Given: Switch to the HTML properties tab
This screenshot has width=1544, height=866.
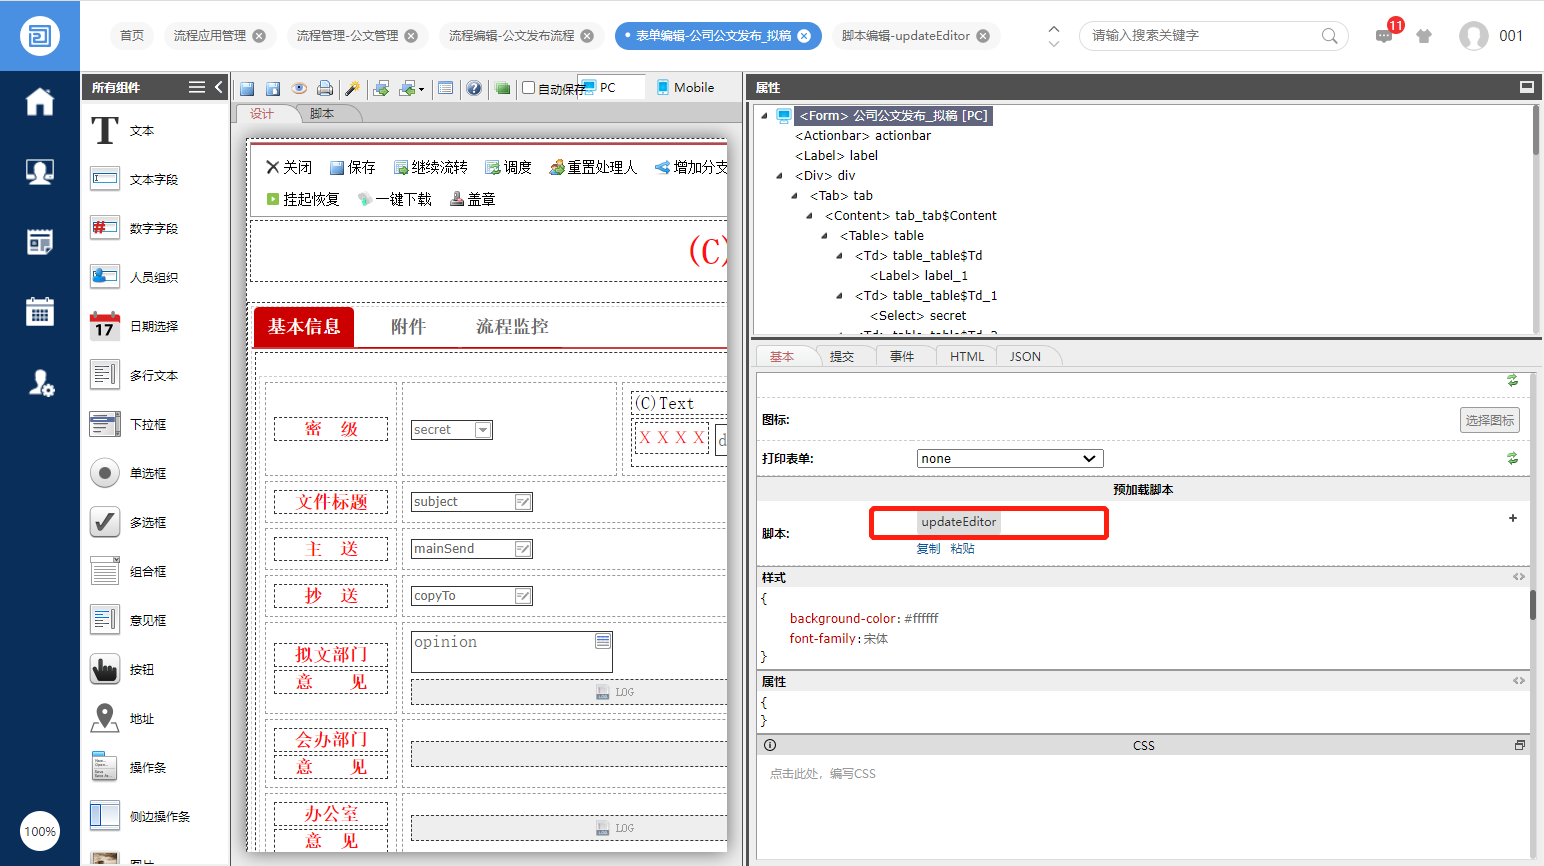Looking at the screenshot, I should coord(967,356).
